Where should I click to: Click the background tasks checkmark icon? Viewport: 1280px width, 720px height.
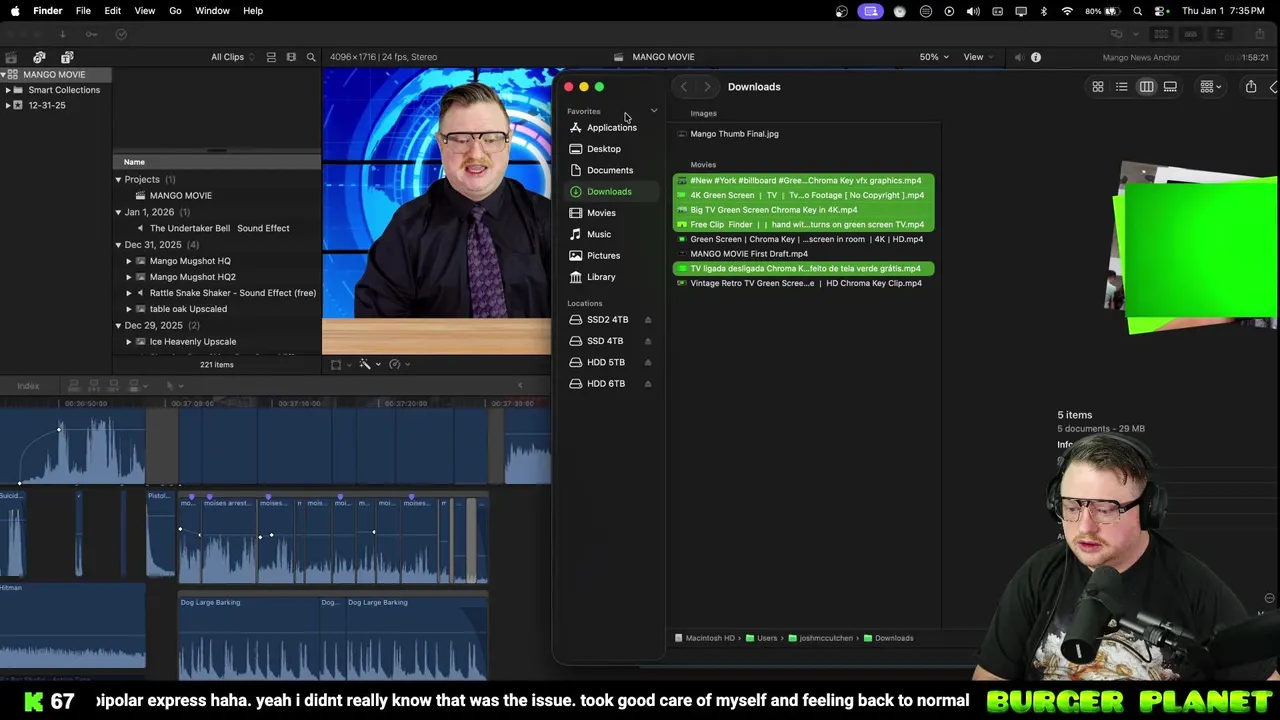(121, 34)
